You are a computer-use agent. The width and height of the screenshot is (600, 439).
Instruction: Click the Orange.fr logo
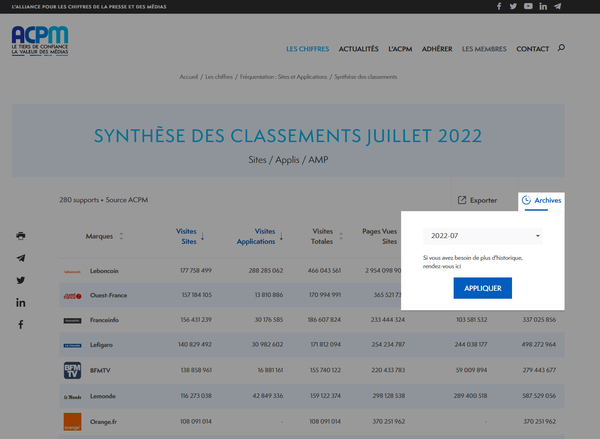[72, 422]
